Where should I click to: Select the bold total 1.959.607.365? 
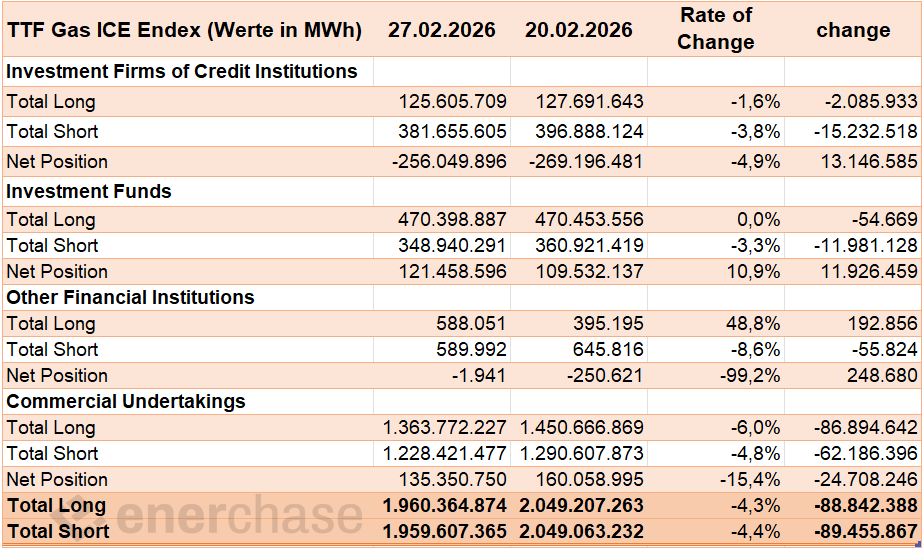(x=445, y=531)
